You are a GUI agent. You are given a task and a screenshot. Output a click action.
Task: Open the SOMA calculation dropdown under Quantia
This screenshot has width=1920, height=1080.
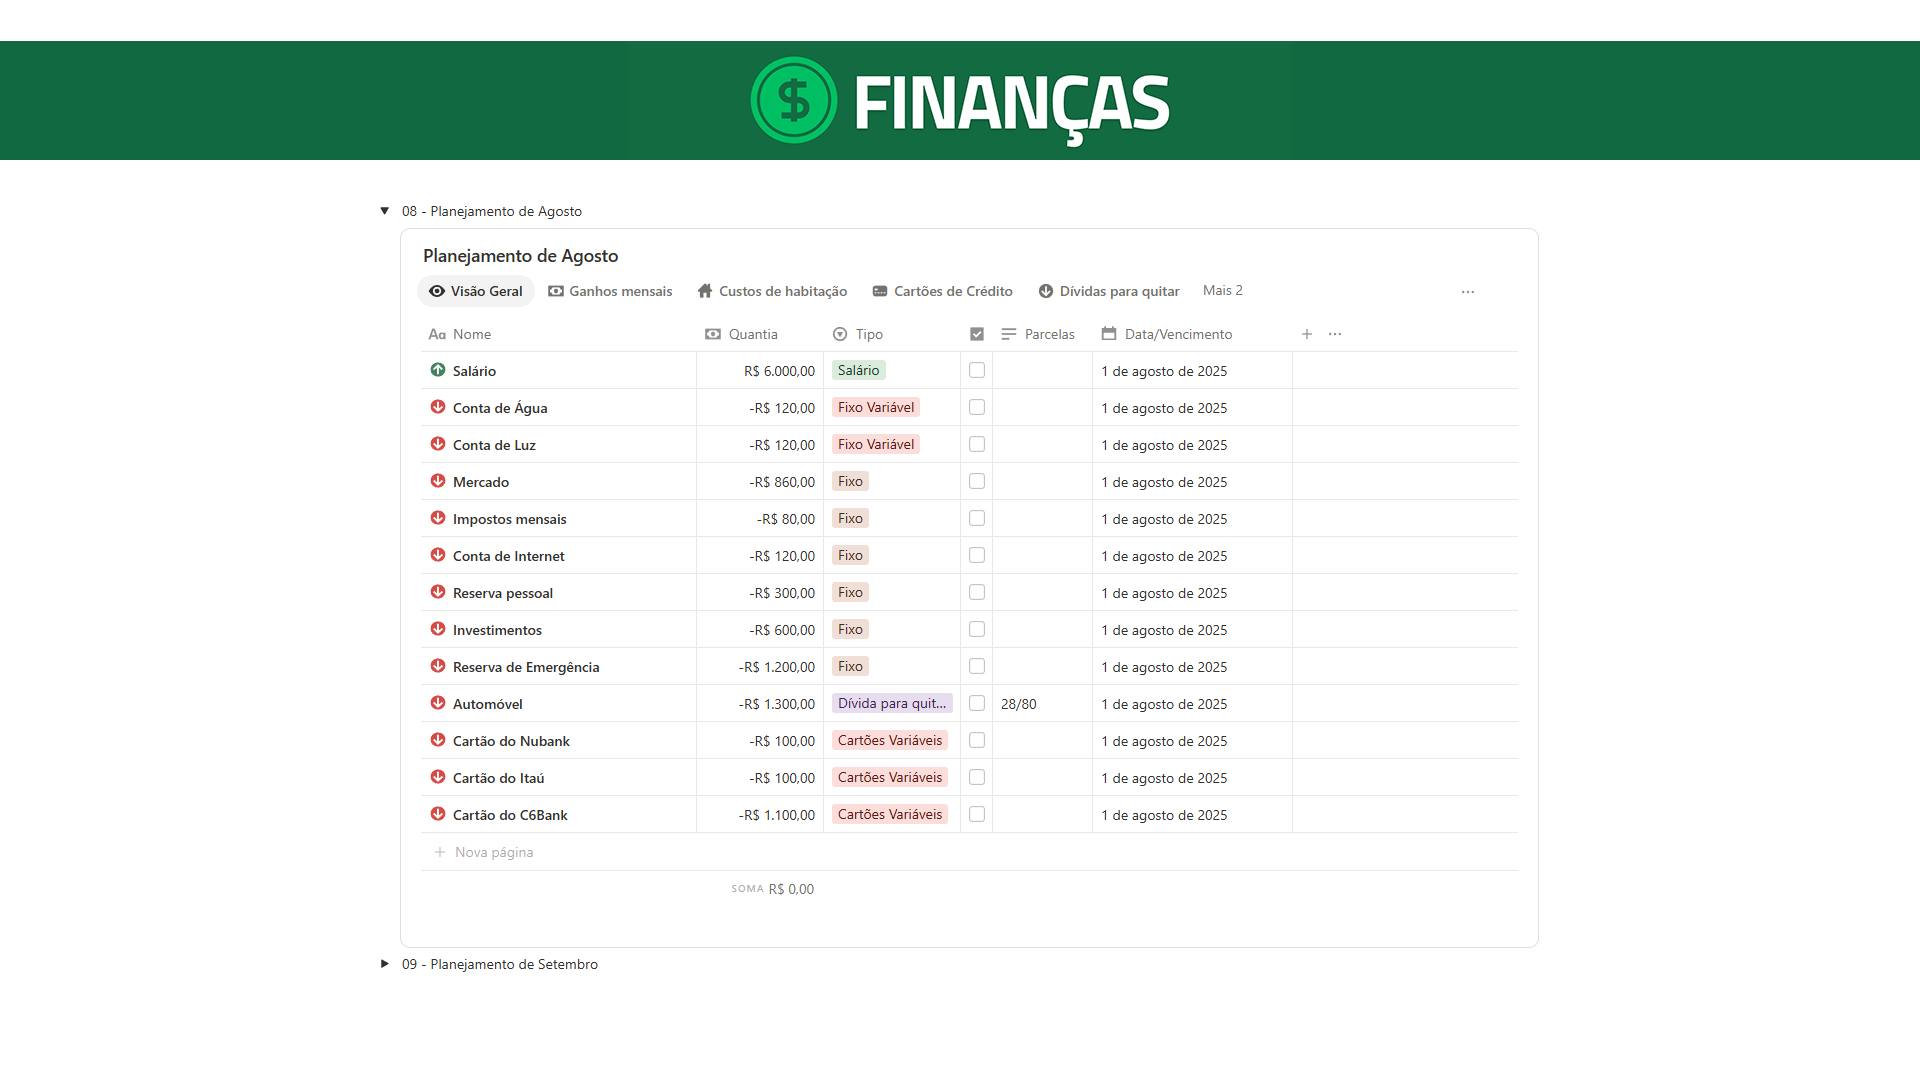pyautogui.click(x=772, y=889)
